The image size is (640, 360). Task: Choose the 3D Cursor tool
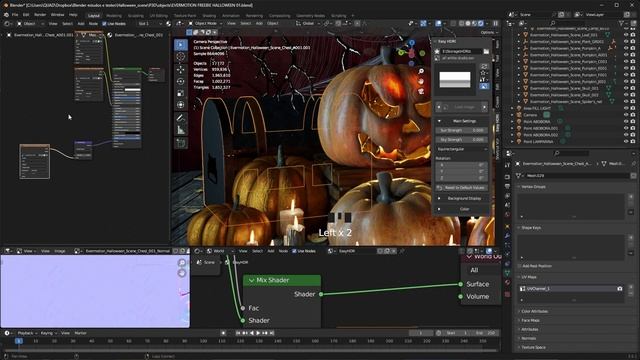click(x=181, y=57)
